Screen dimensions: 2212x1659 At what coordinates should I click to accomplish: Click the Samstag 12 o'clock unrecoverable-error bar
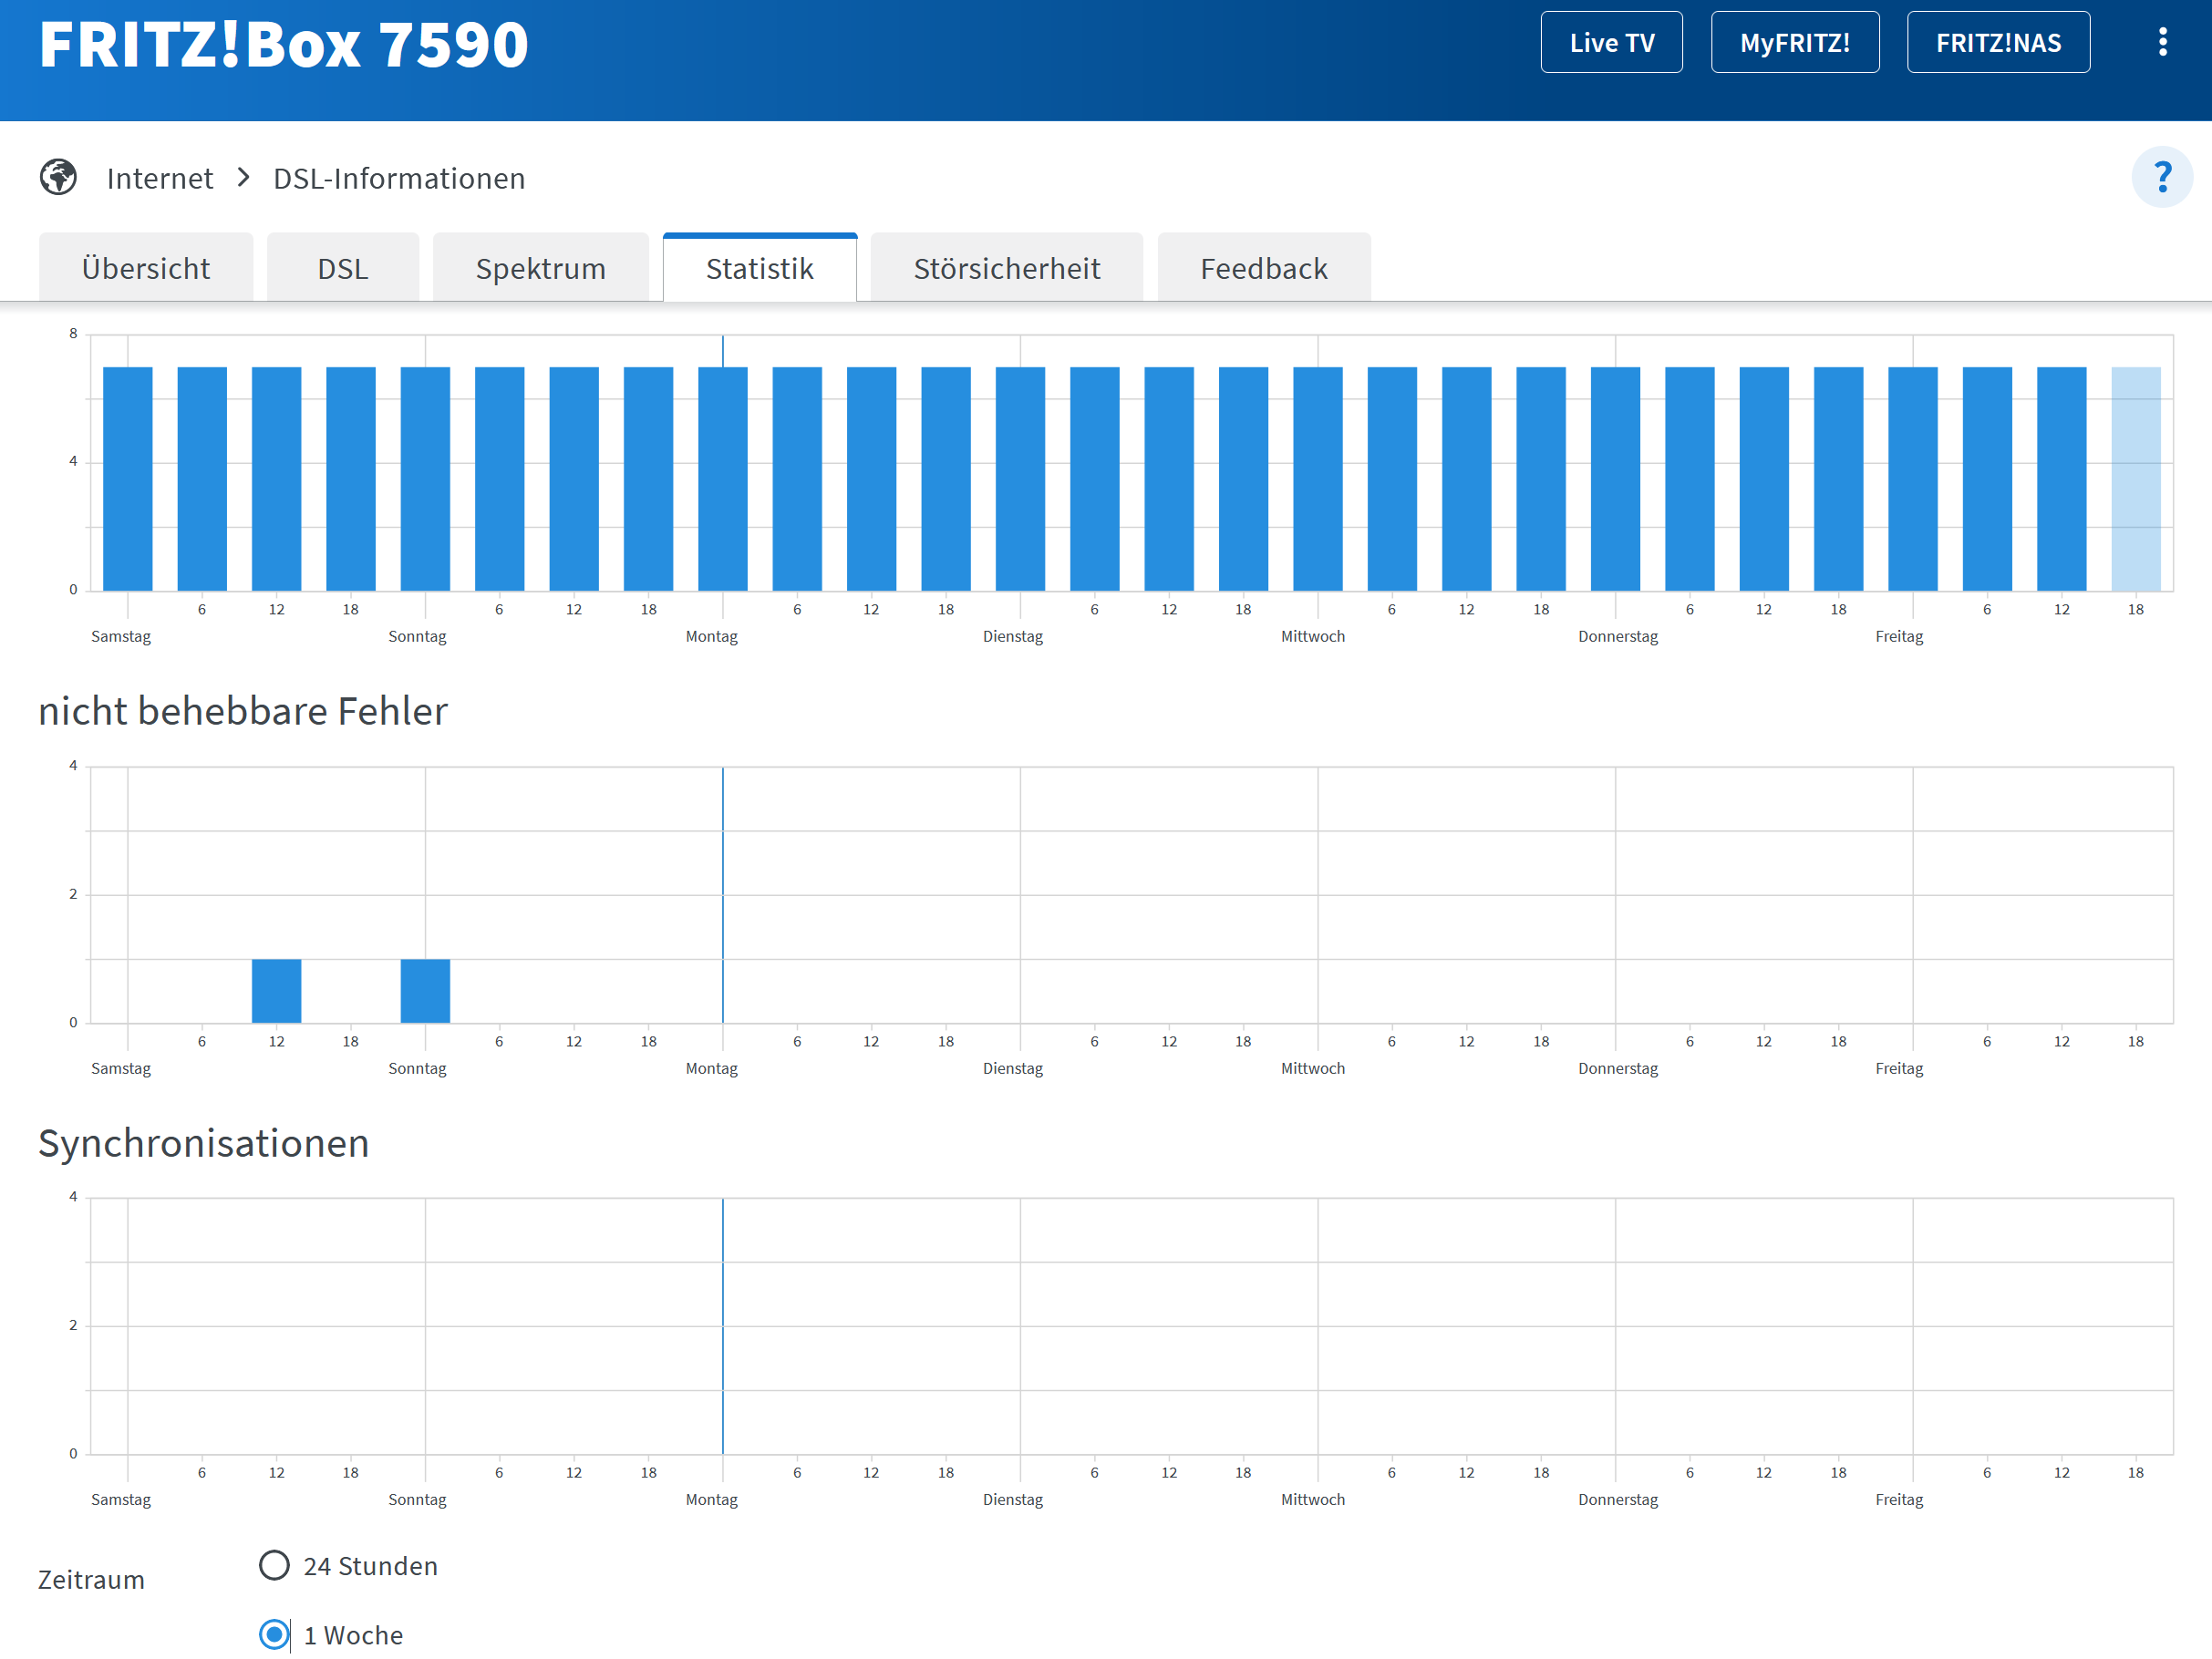pyautogui.click(x=276, y=990)
